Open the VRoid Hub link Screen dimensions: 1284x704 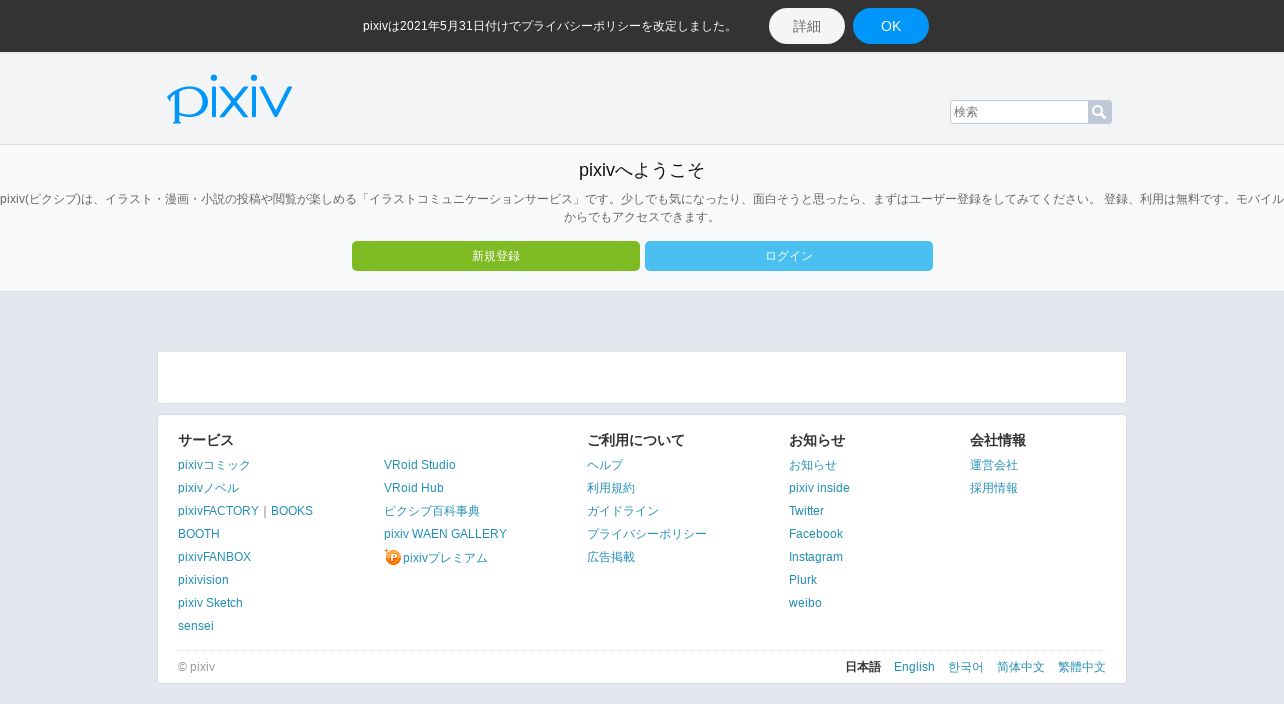[x=414, y=488]
